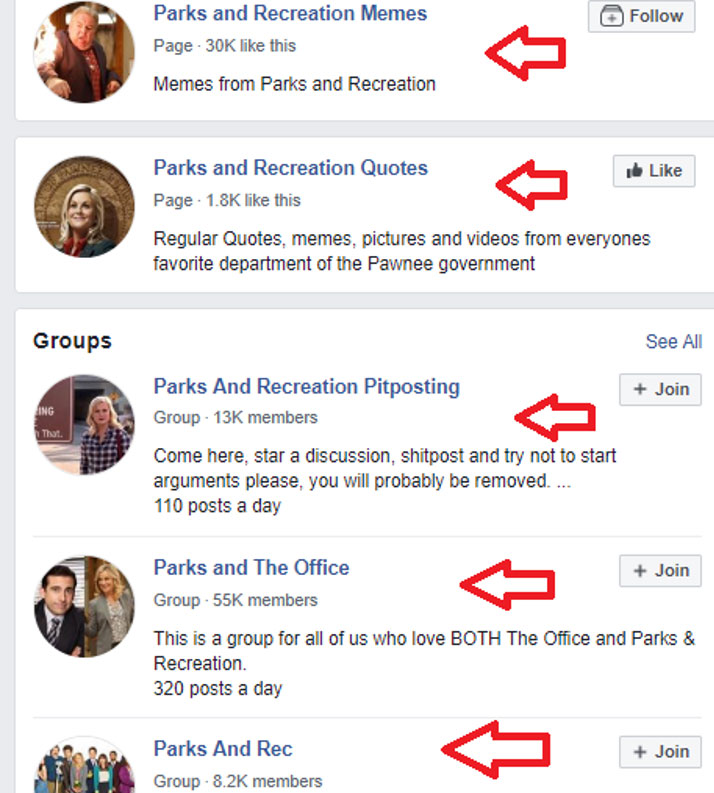Viewport: 714px width, 793px height.
Task: Open Parks and Recreation Quotes title link
Action: click(x=291, y=168)
